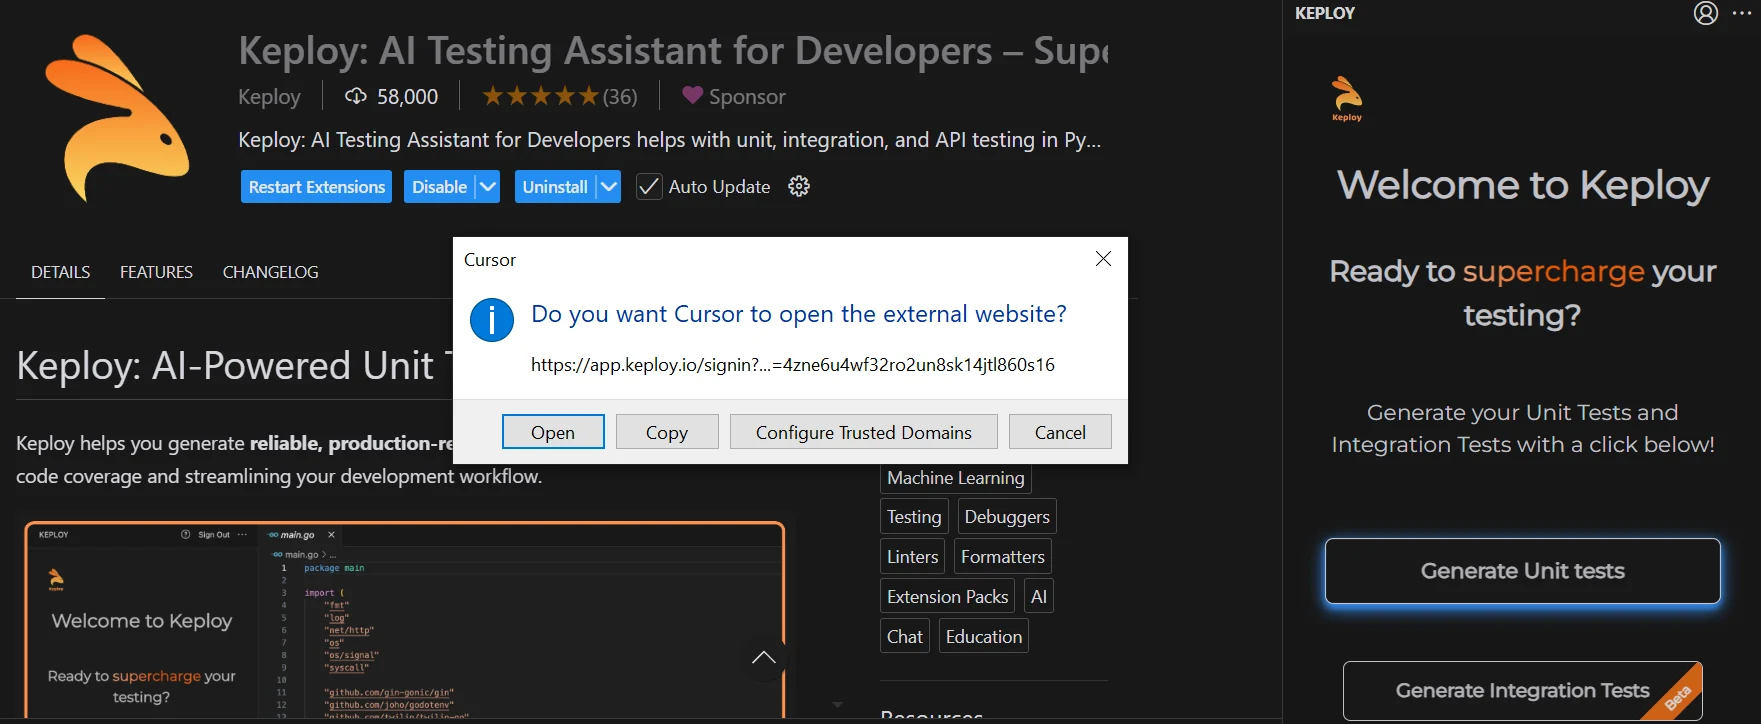
Task: Switch to the CHANGELOG tab
Action: pyautogui.click(x=270, y=272)
